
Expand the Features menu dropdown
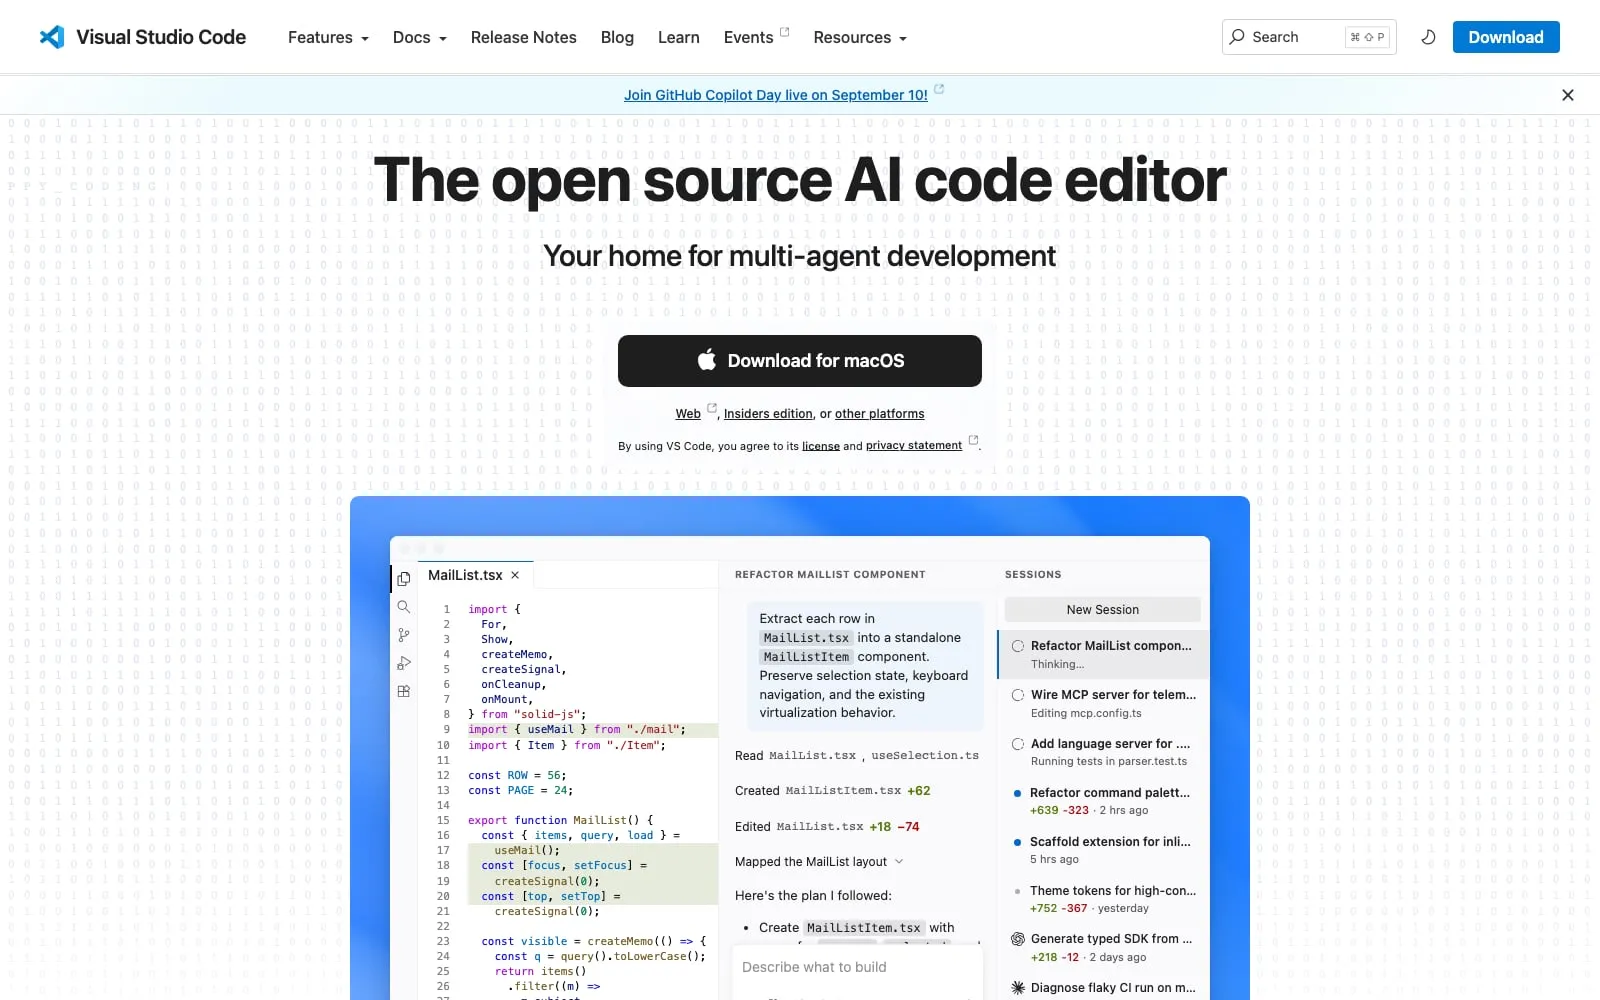point(328,37)
